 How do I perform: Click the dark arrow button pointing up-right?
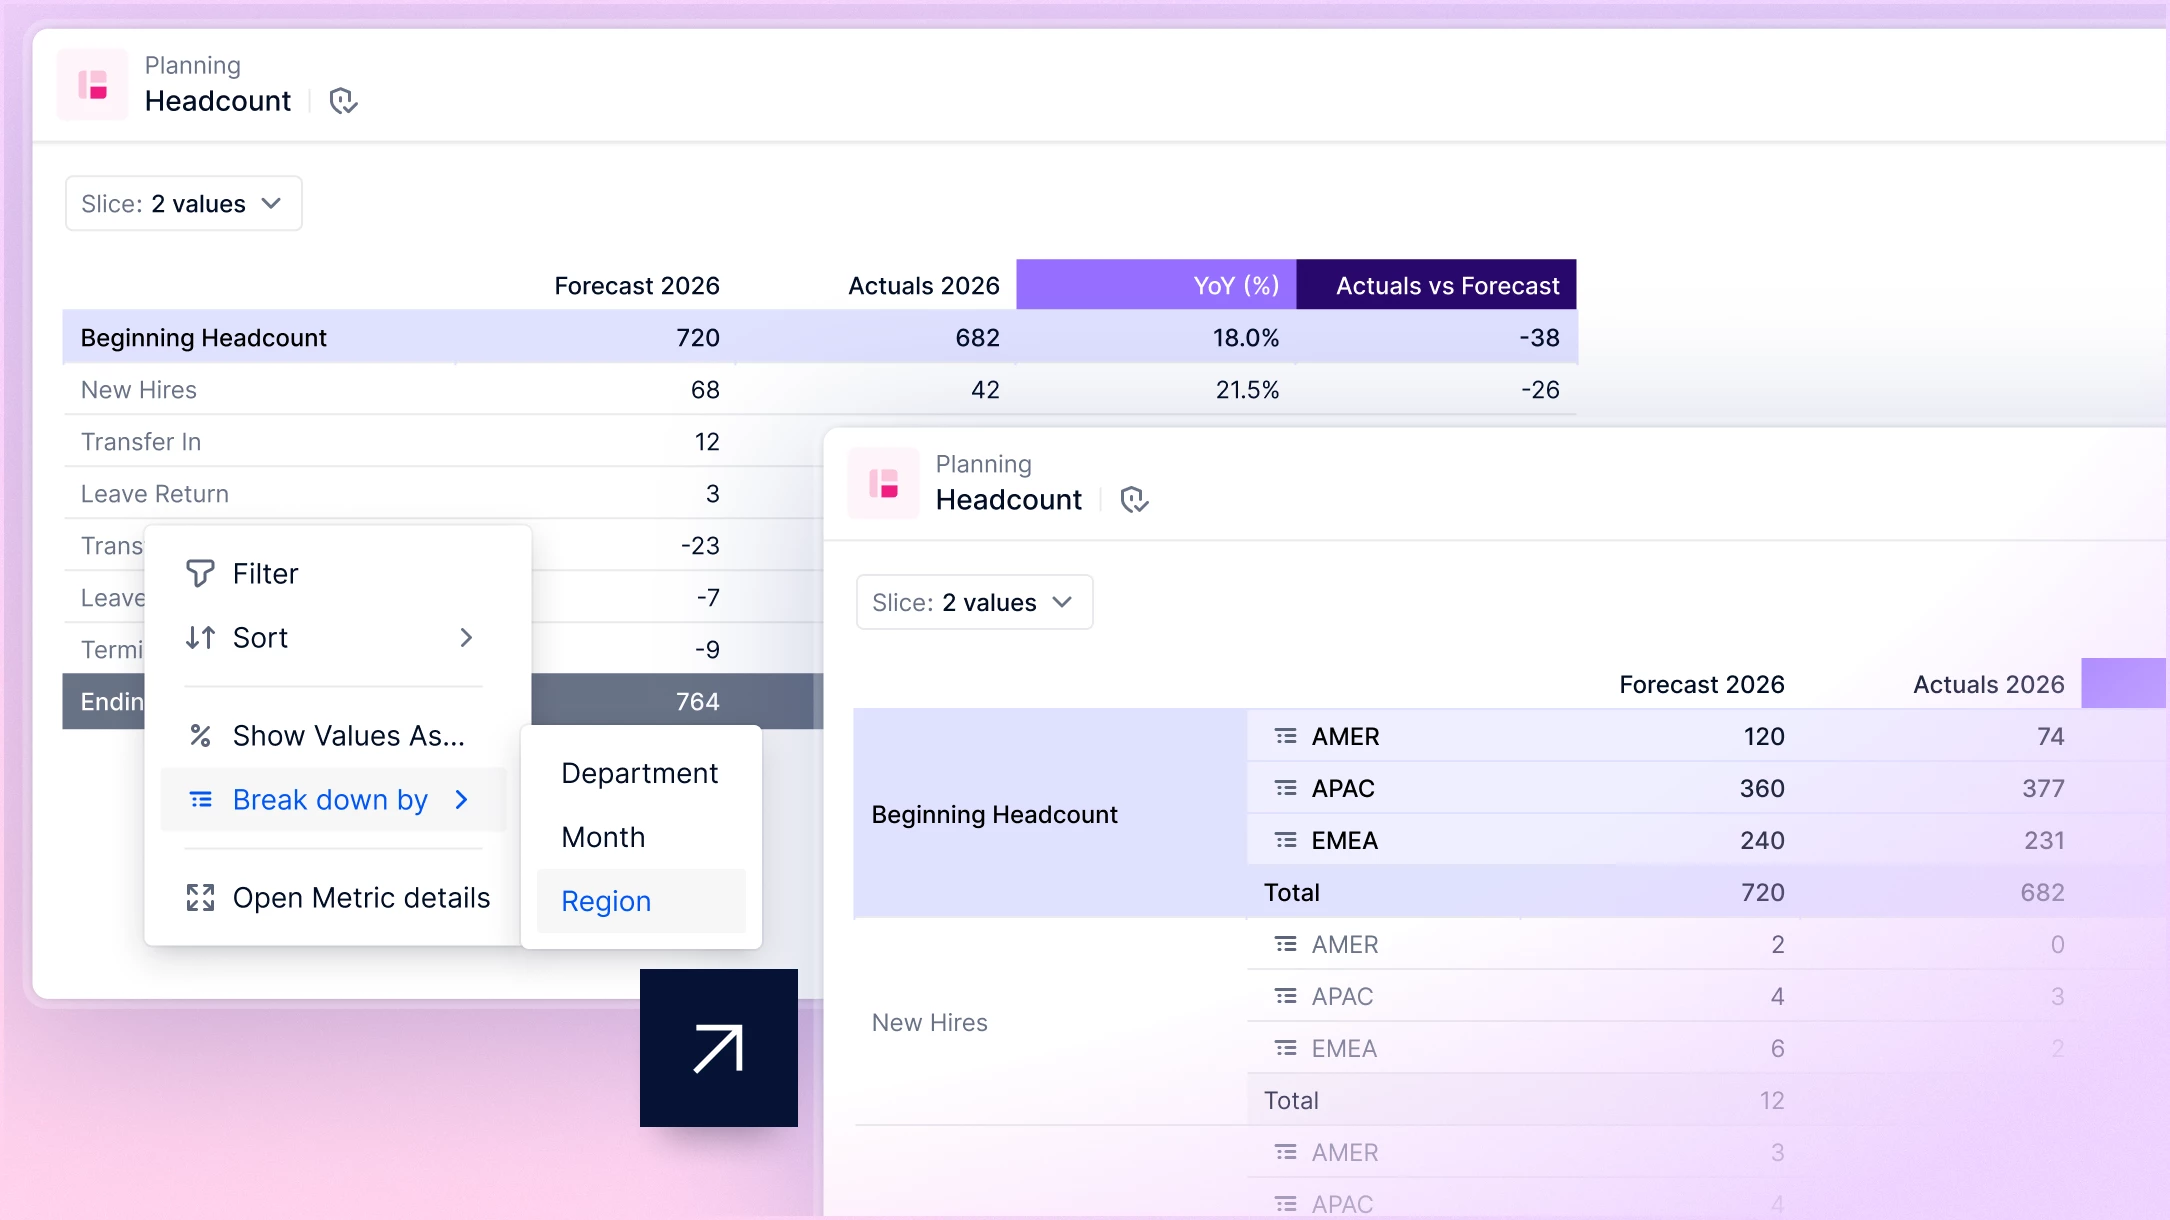pyautogui.click(x=719, y=1048)
